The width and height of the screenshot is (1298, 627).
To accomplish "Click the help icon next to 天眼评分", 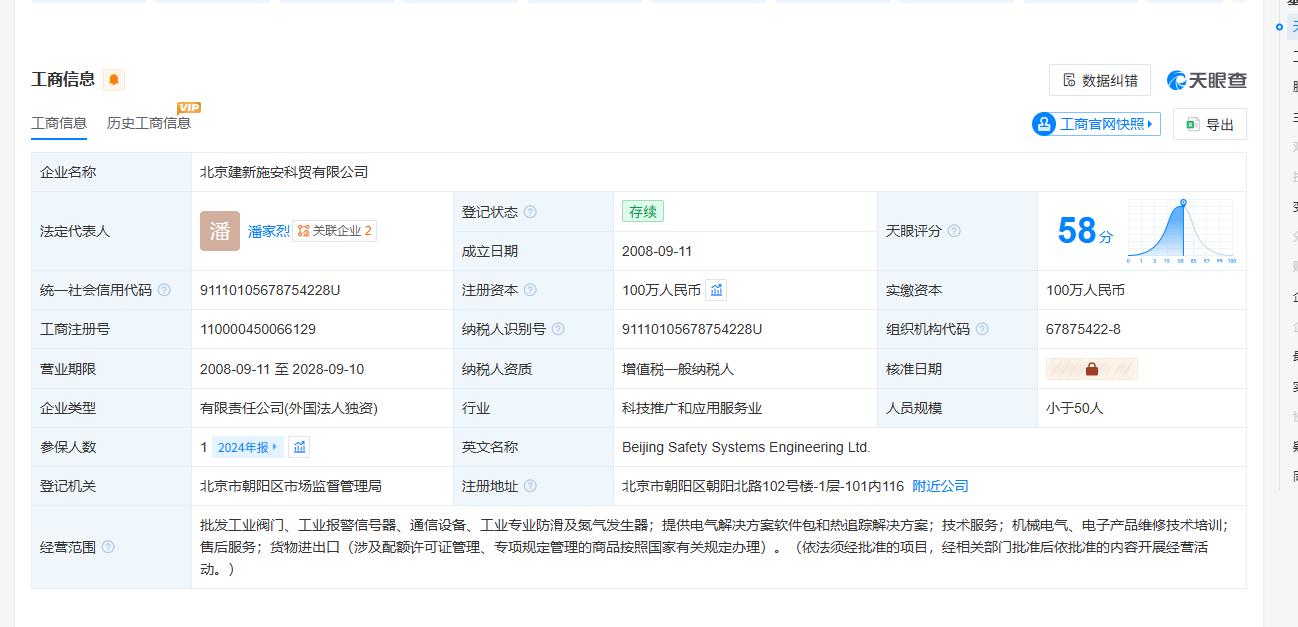I will [x=954, y=231].
